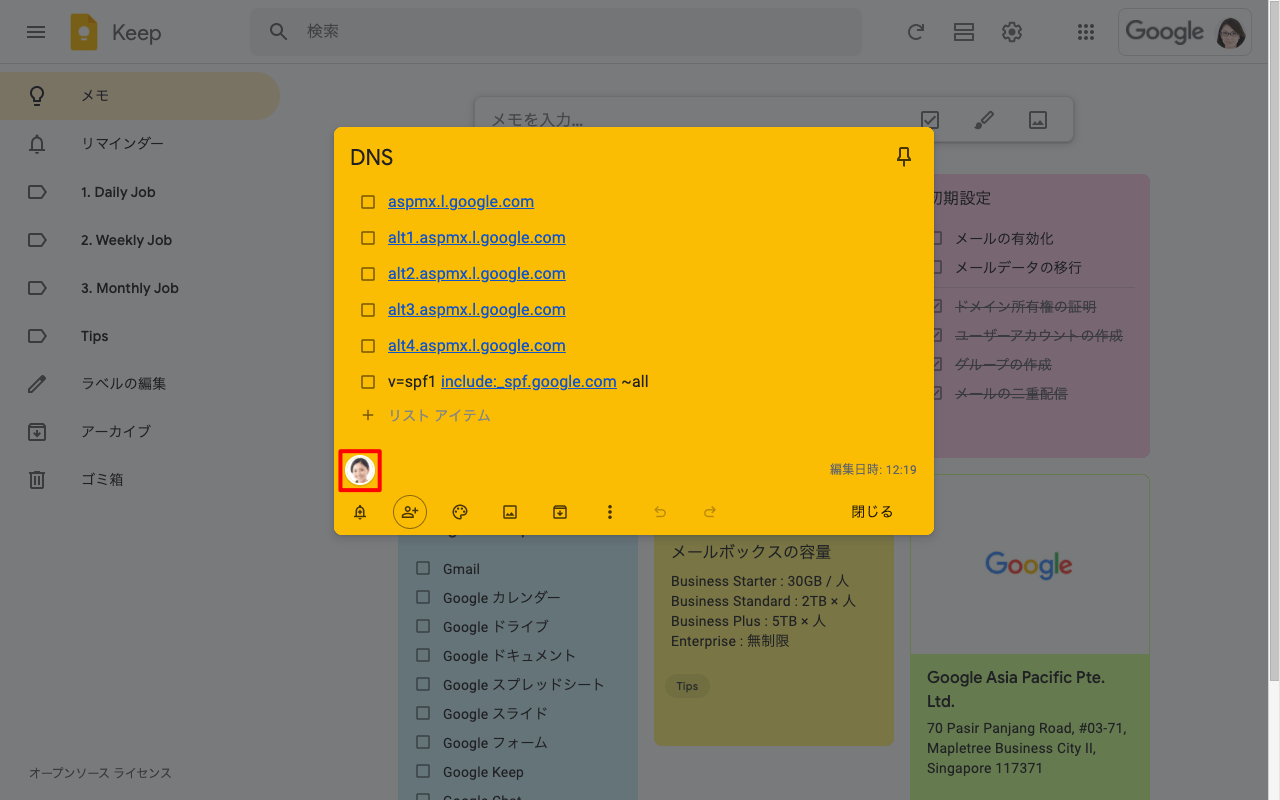This screenshot has height=800, width=1280.
Task: Click the メールボックスの容量 note title
Action: [751, 552]
